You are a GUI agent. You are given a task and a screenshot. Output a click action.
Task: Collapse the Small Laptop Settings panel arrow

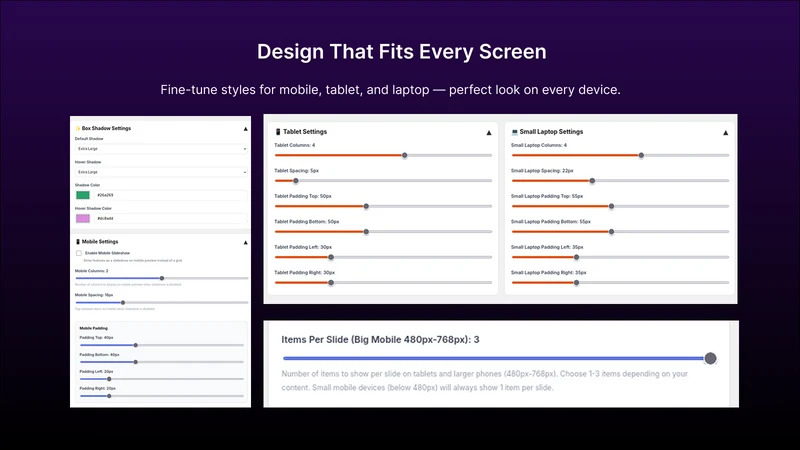[726, 133]
